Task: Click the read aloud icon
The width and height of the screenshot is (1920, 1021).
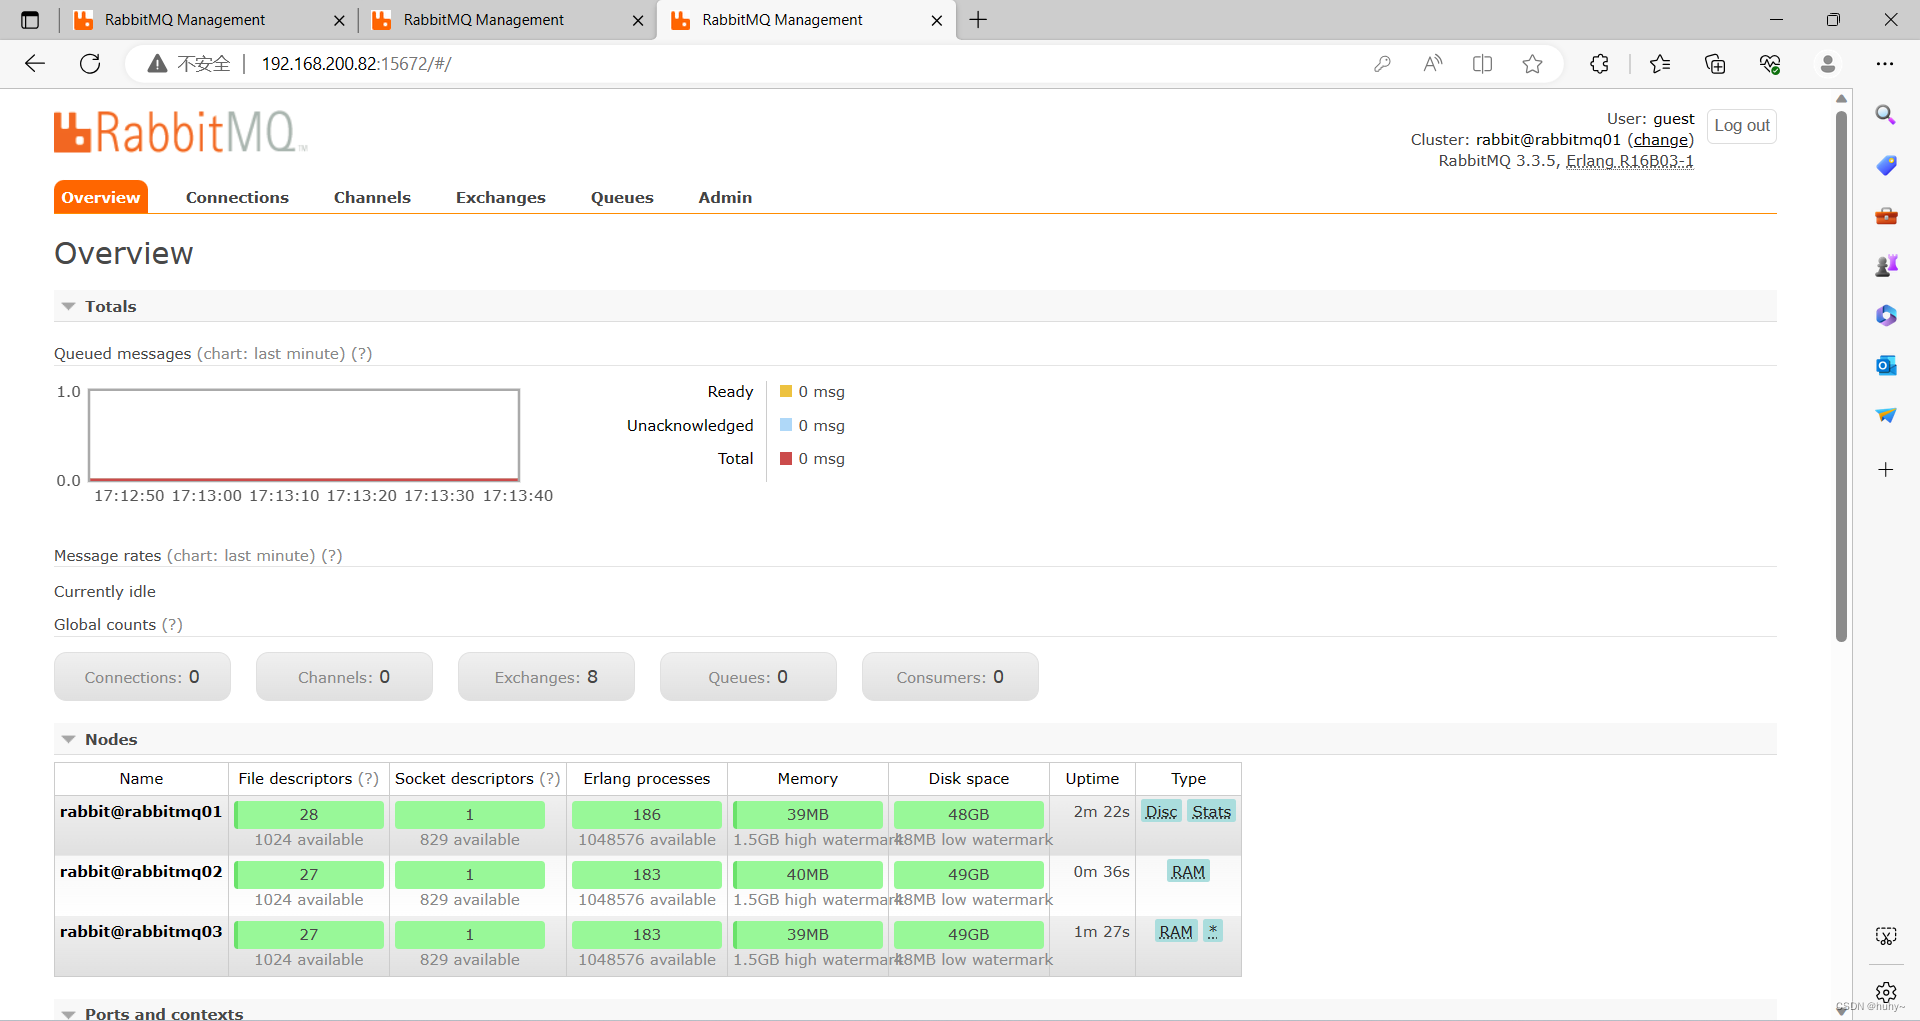Action: pos(1433,64)
